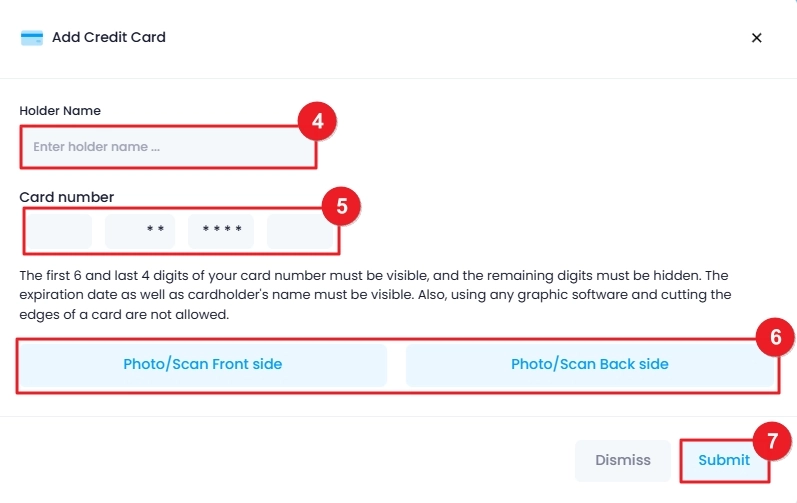Focus the Holder Name input field
797x503 pixels.
coord(168,147)
